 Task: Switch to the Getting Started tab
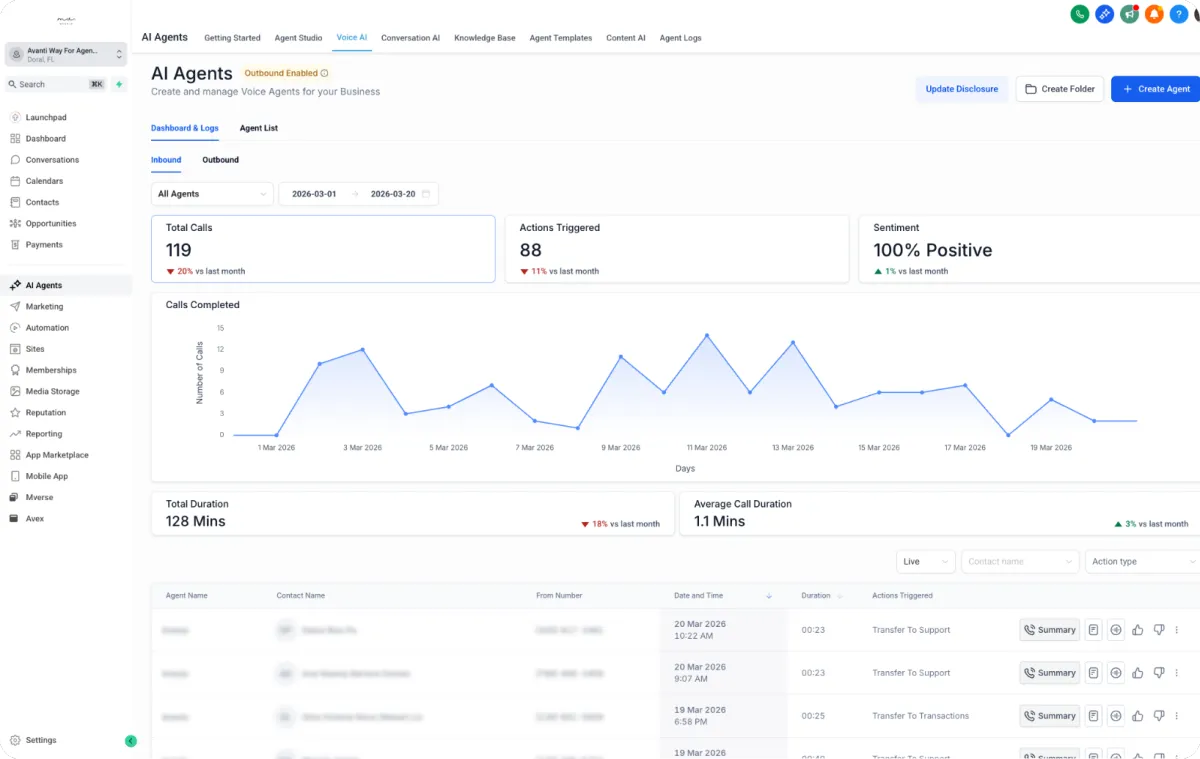click(x=232, y=38)
